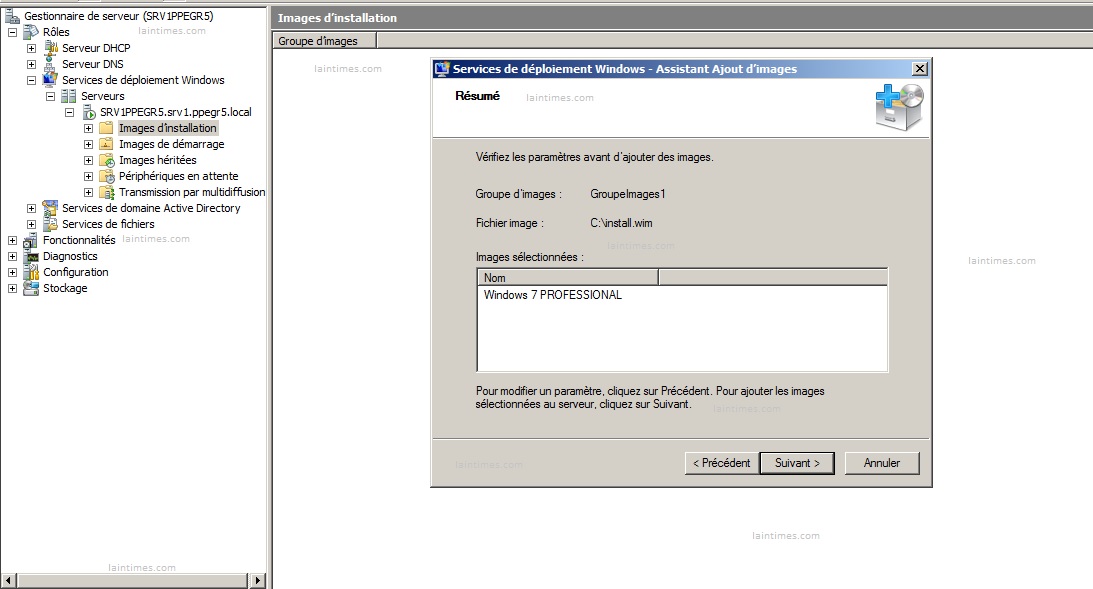
Task: Click the Images de démarrage folder icon
Action: click(107, 144)
